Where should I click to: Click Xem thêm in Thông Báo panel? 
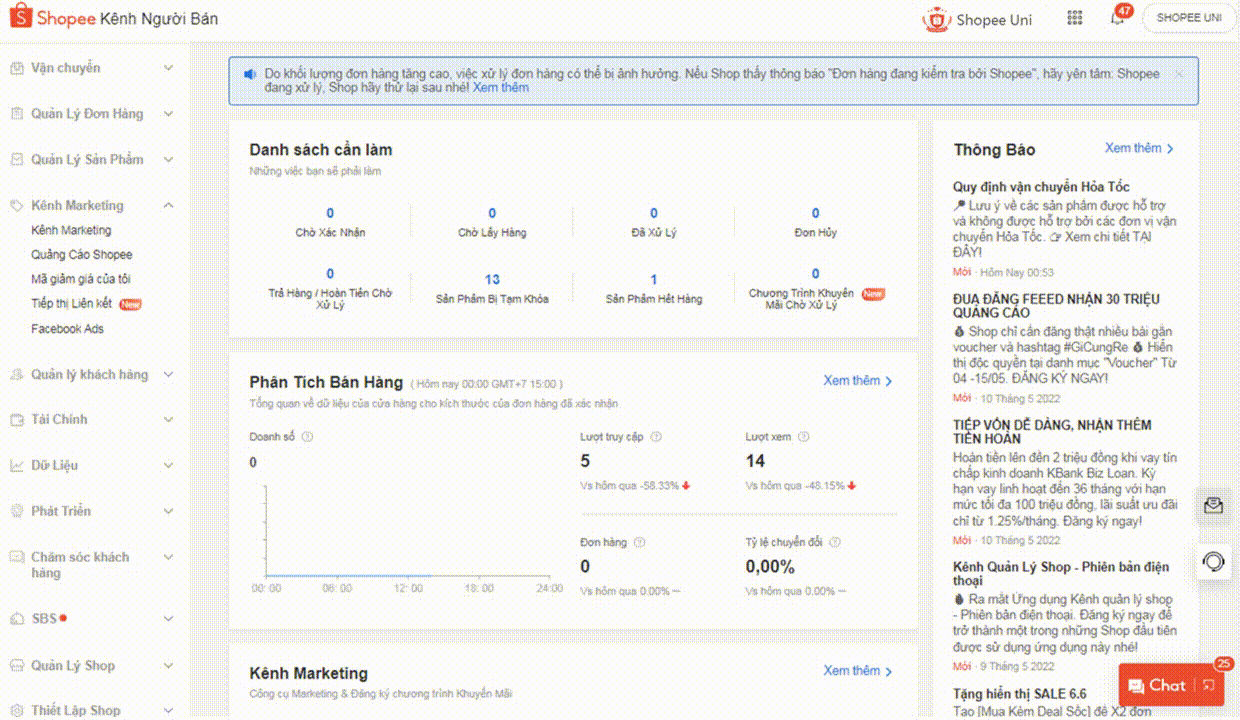point(1139,148)
